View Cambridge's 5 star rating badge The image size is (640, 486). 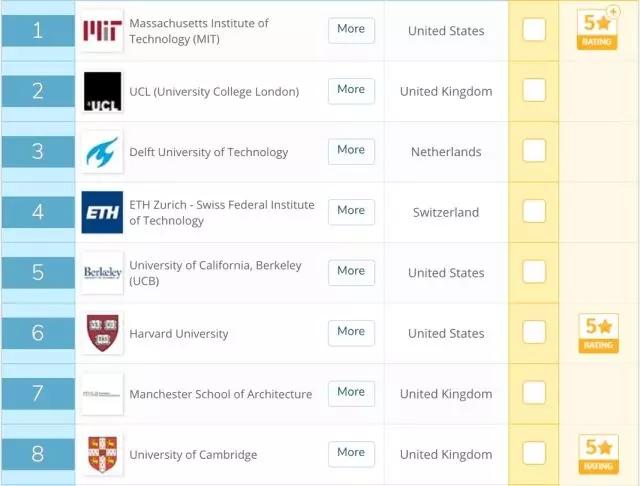598,454
